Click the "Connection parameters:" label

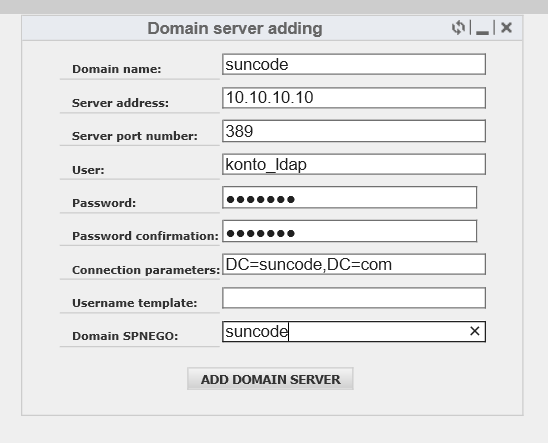146,270
